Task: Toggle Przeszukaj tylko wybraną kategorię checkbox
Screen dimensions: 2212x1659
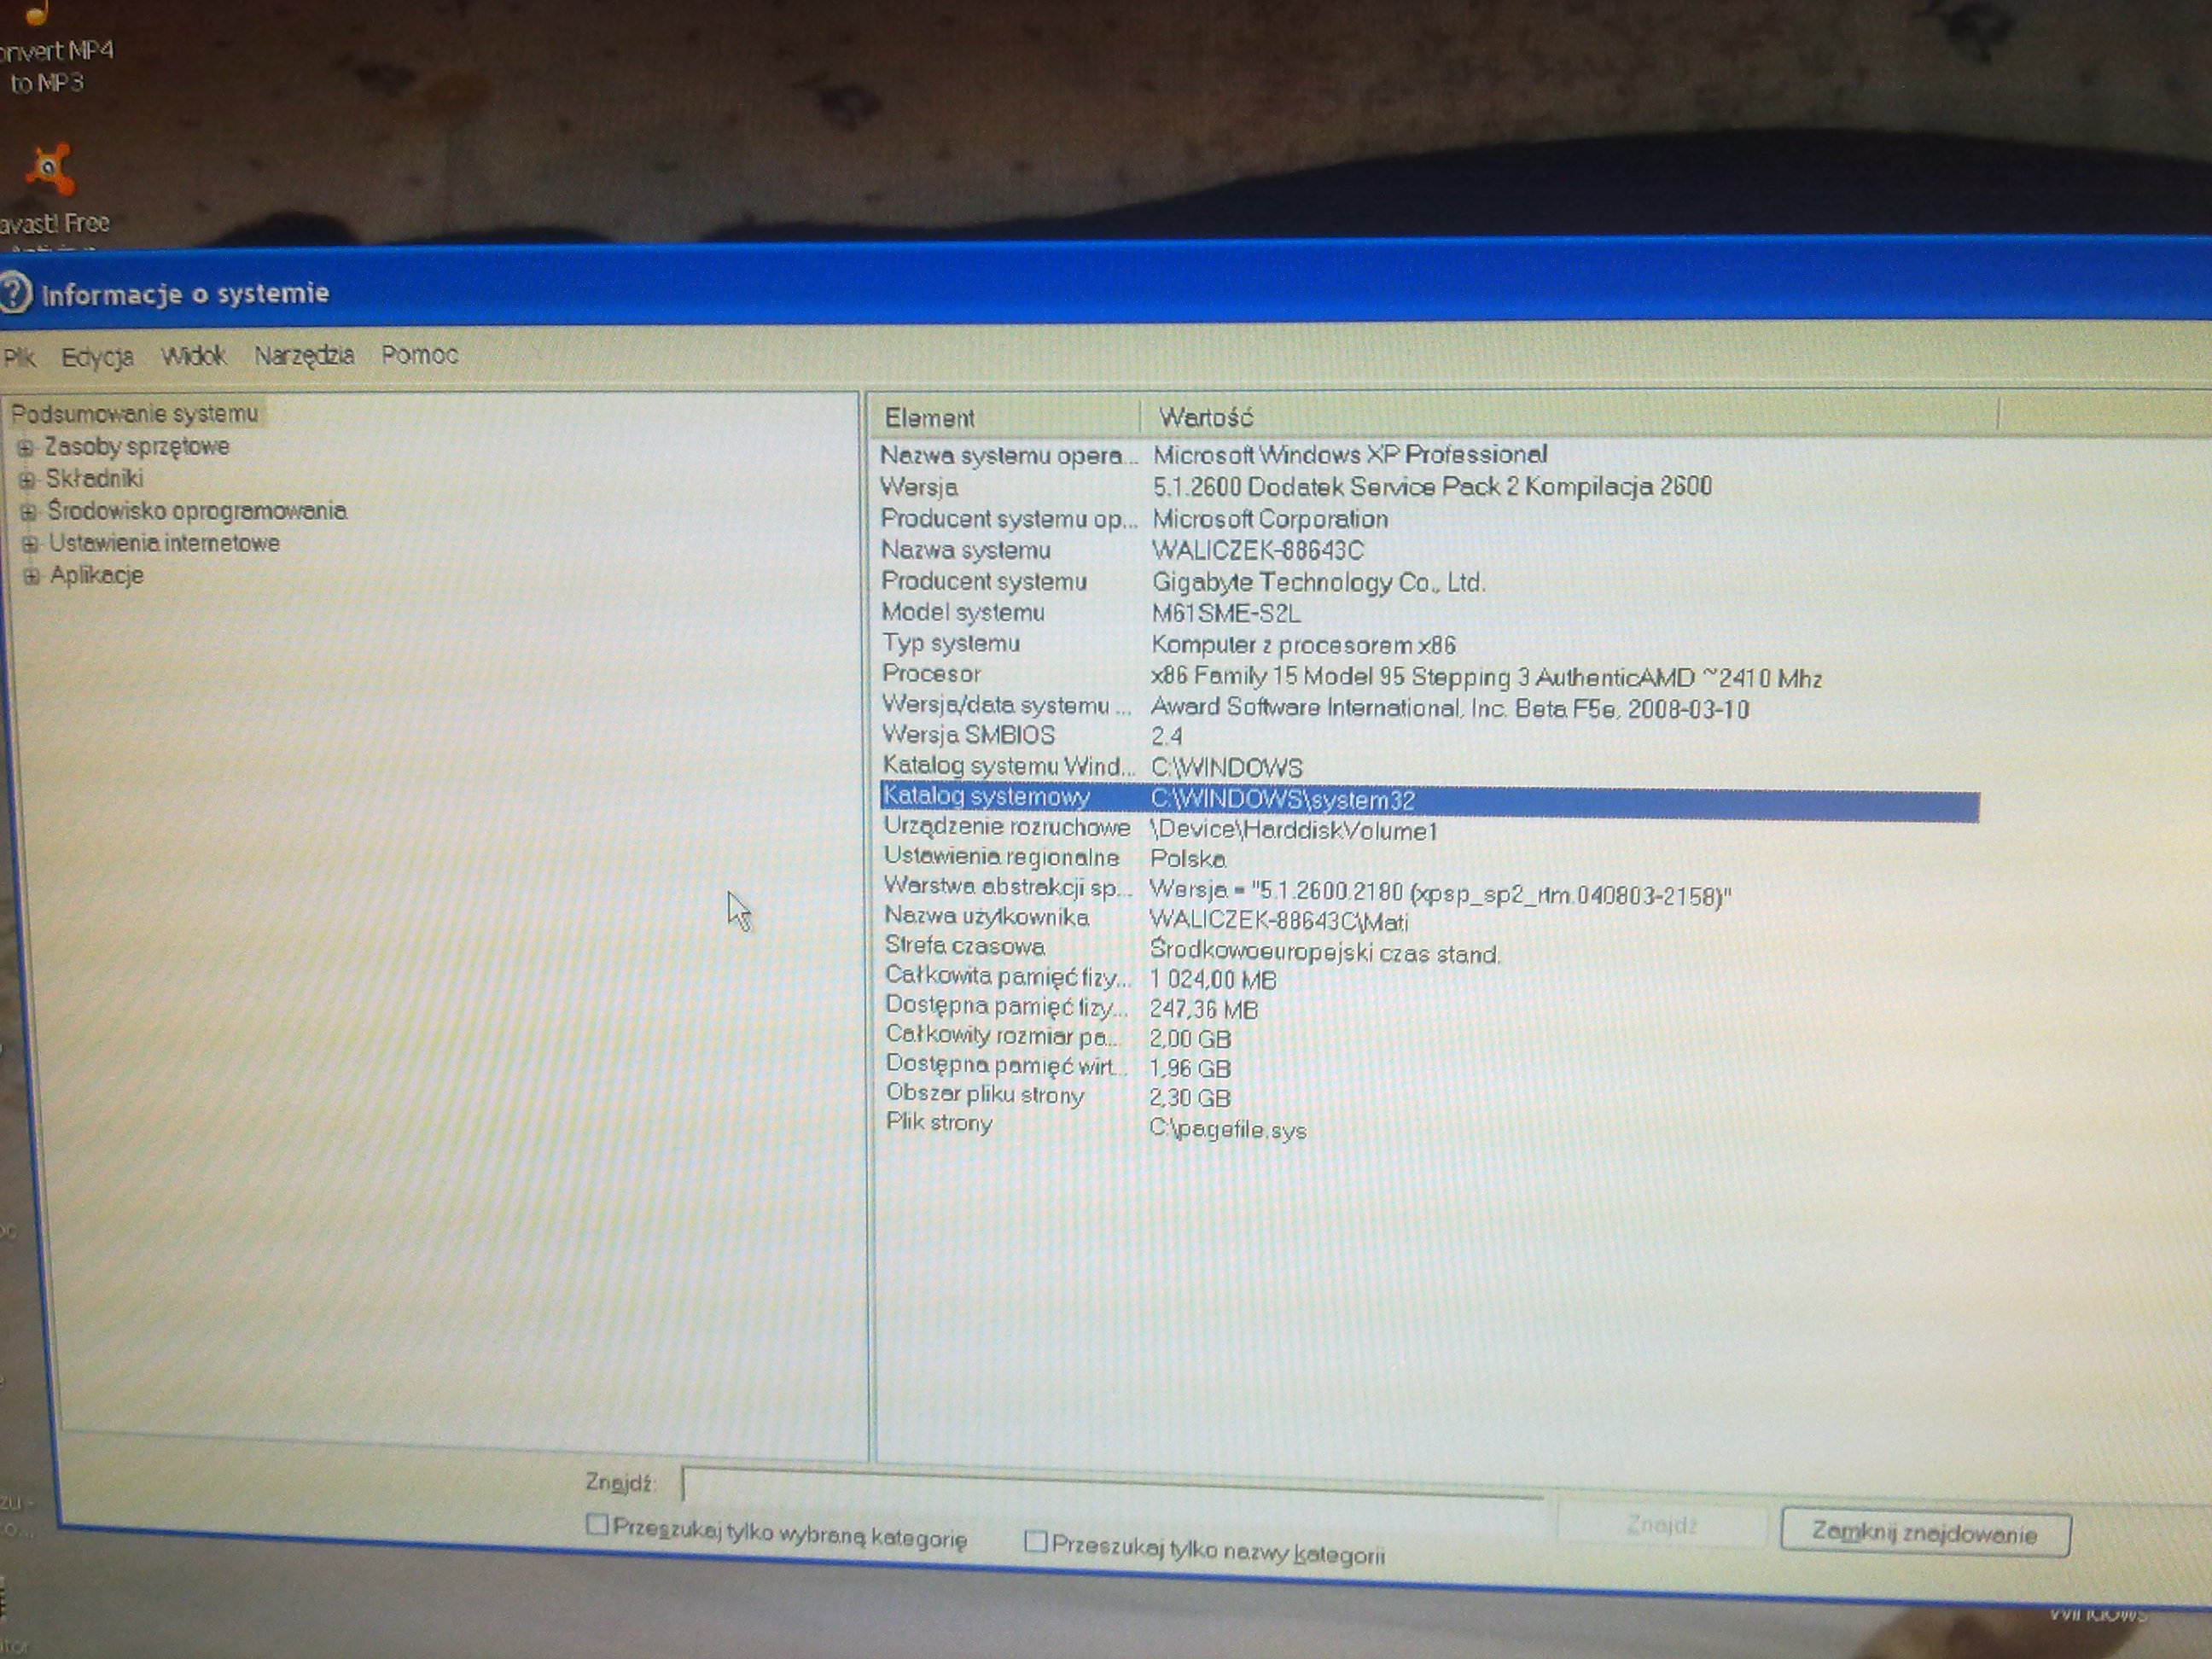Action: tap(597, 1525)
